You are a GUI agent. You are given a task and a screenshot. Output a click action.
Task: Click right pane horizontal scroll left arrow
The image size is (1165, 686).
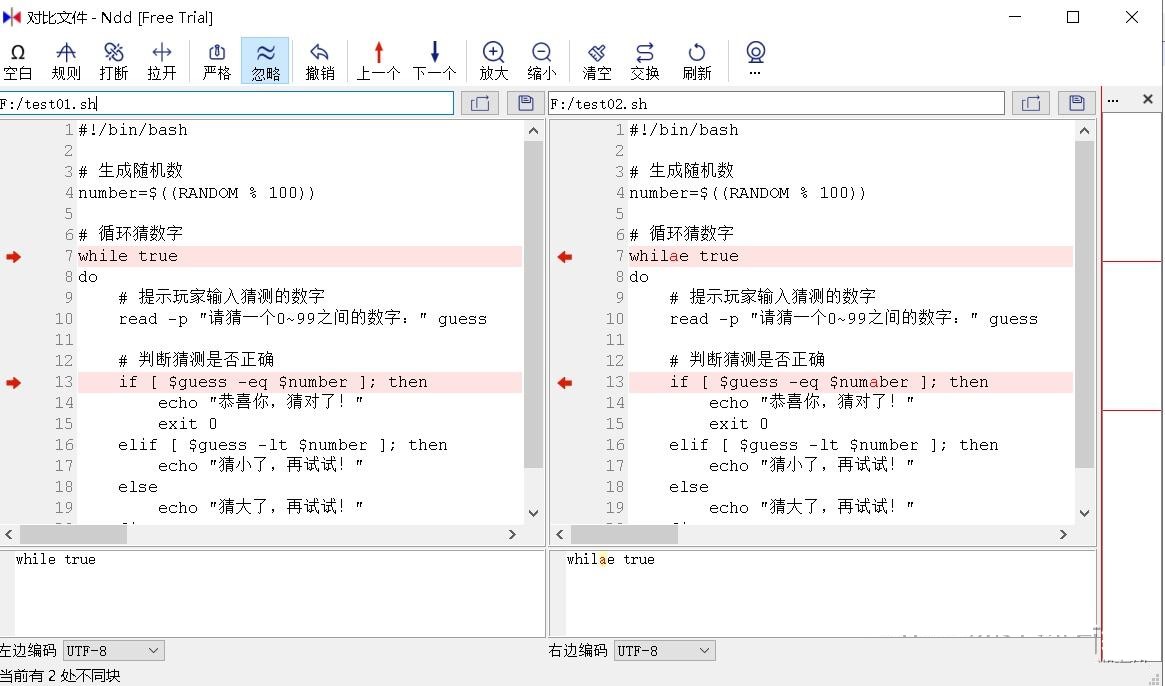pyautogui.click(x=559, y=534)
